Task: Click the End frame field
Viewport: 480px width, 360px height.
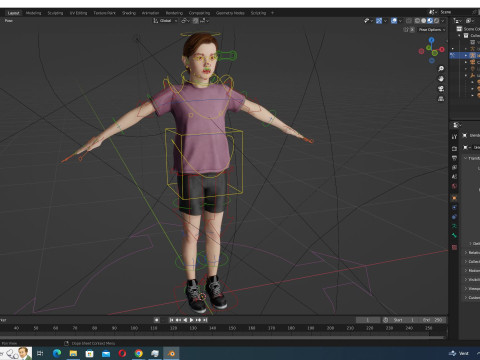Action: coord(432,320)
